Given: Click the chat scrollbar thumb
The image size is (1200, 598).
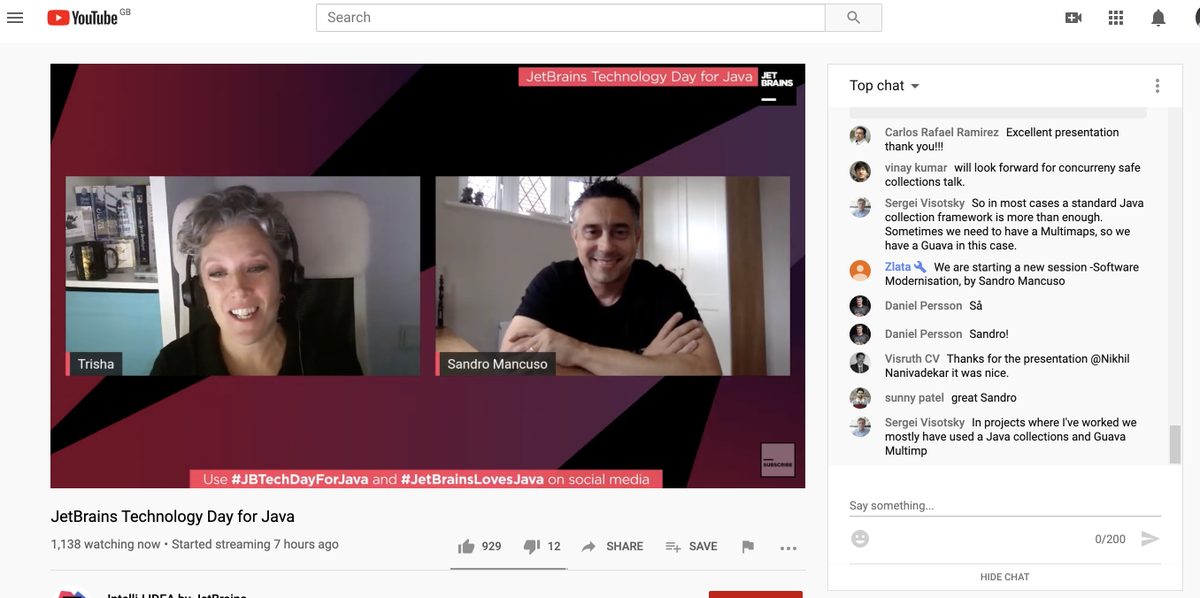Looking at the screenshot, I should tap(1175, 444).
